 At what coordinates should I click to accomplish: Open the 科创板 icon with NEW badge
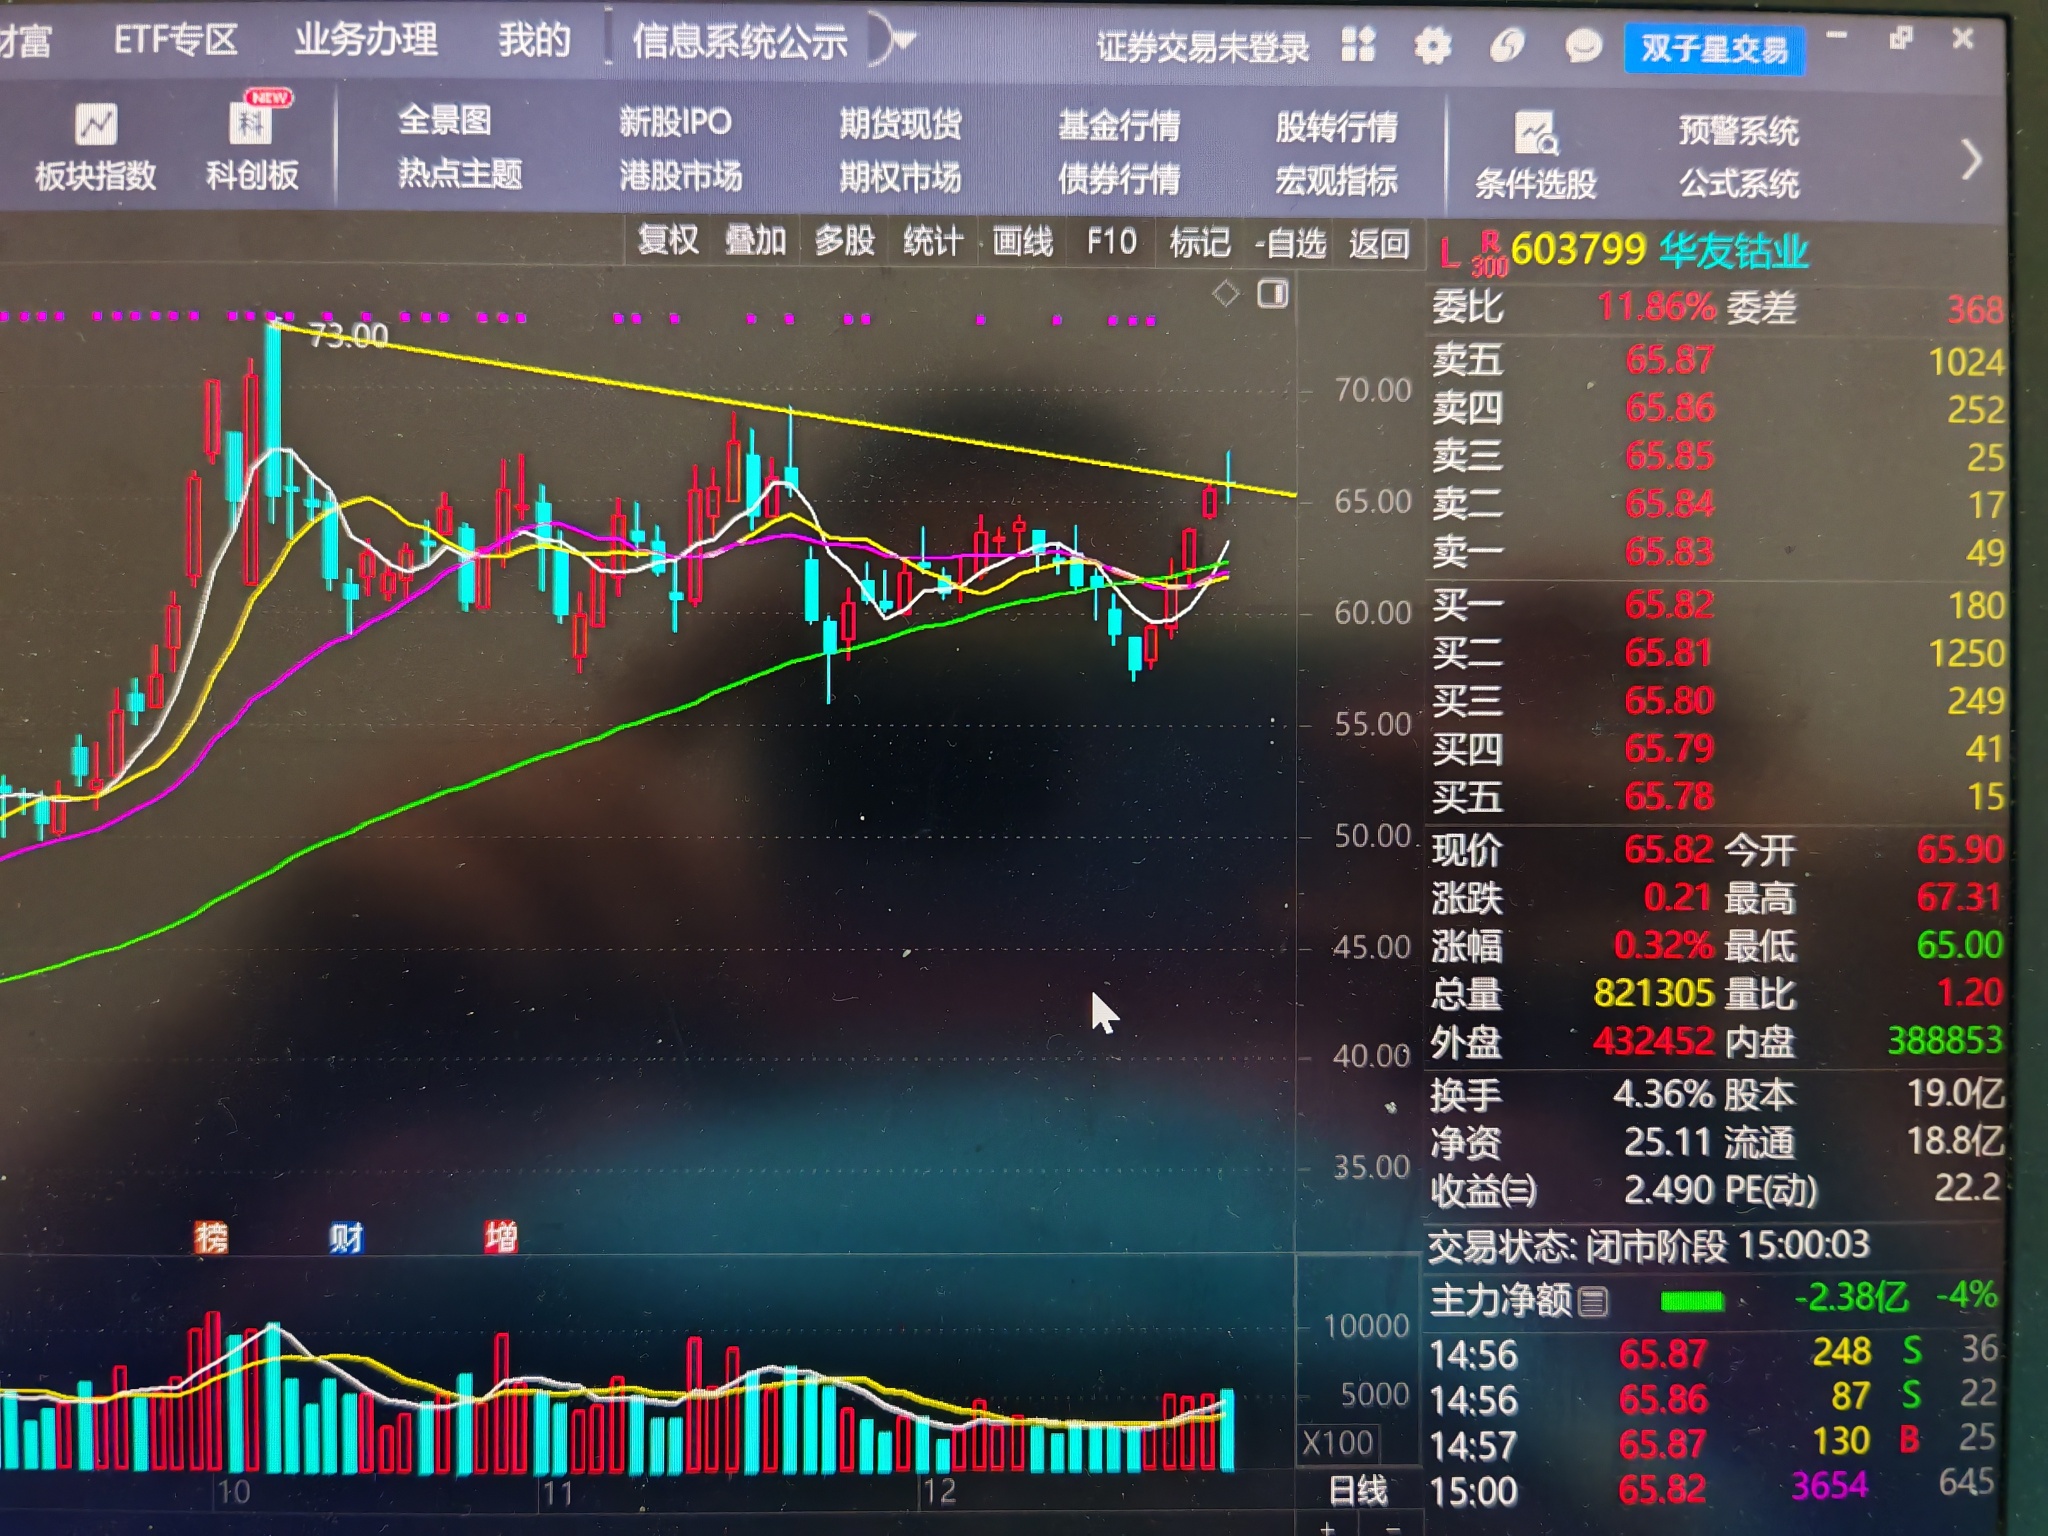pyautogui.click(x=250, y=125)
